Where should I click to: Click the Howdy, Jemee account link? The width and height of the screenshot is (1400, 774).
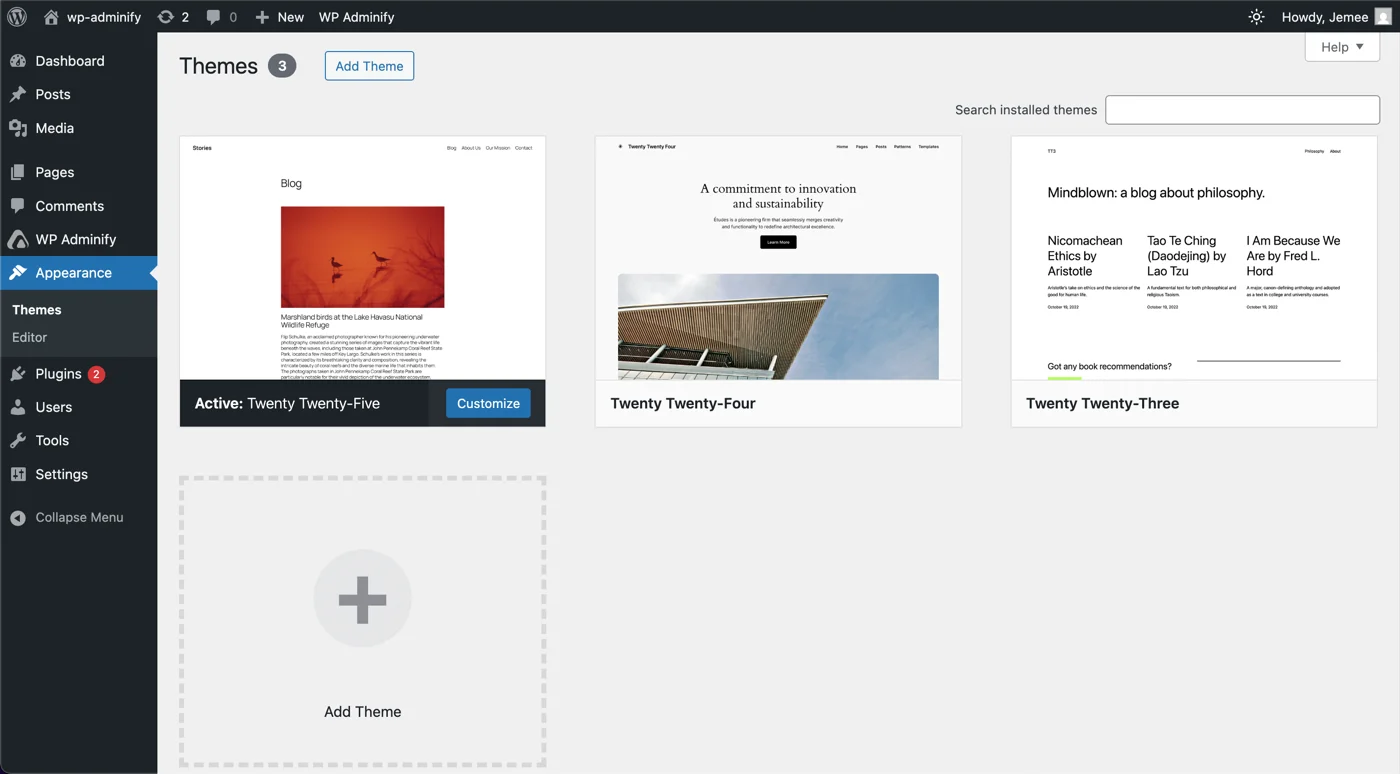tap(1324, 17)
